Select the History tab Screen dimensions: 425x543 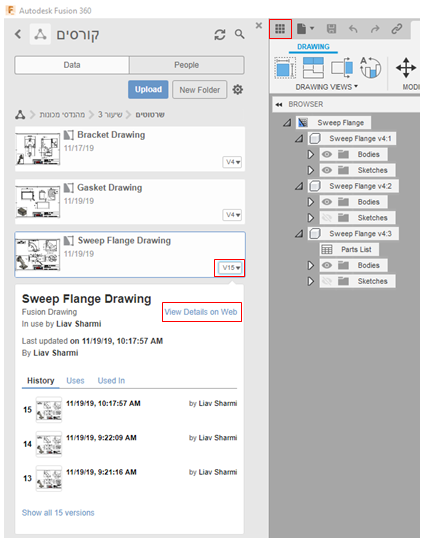coord(41,381)
